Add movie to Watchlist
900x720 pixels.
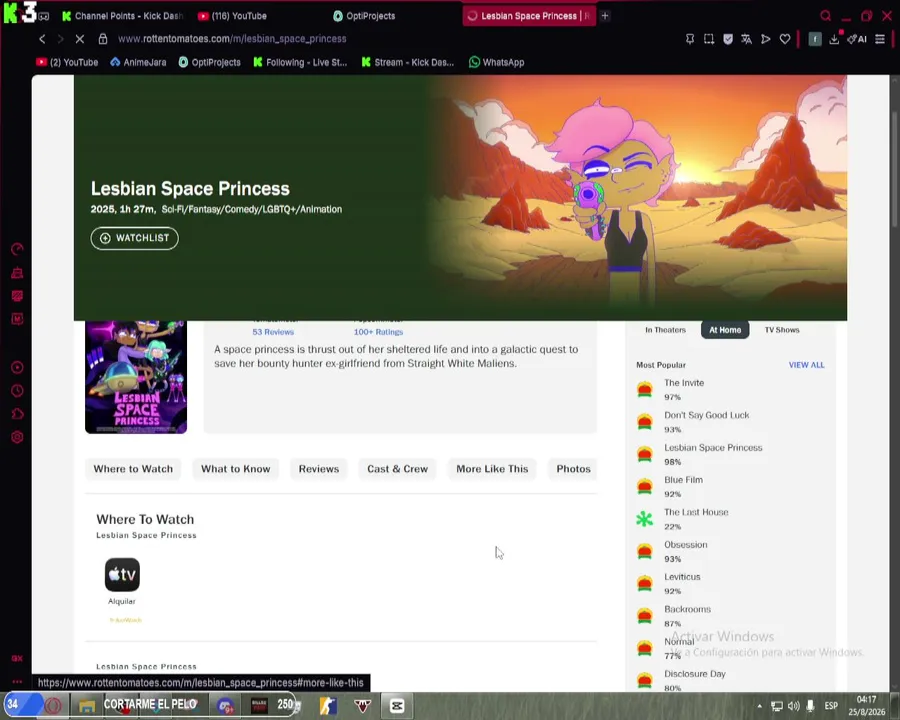134,238
